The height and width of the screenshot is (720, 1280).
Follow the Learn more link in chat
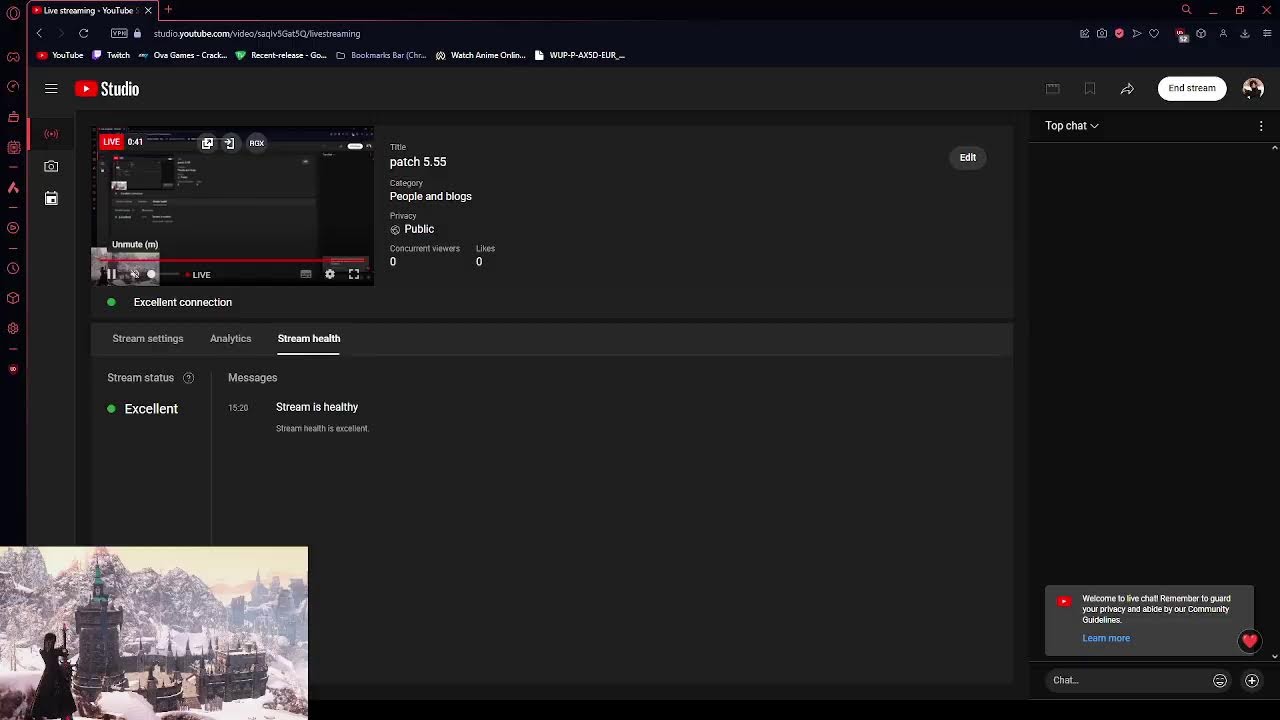pos(1106,639)
